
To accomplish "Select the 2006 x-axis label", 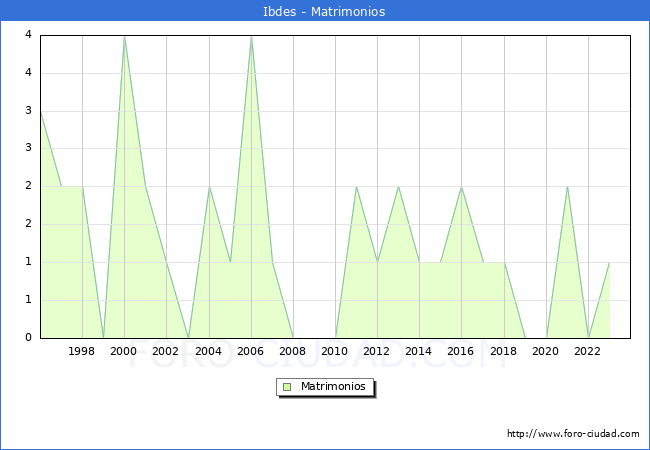I will click(250, 351).
